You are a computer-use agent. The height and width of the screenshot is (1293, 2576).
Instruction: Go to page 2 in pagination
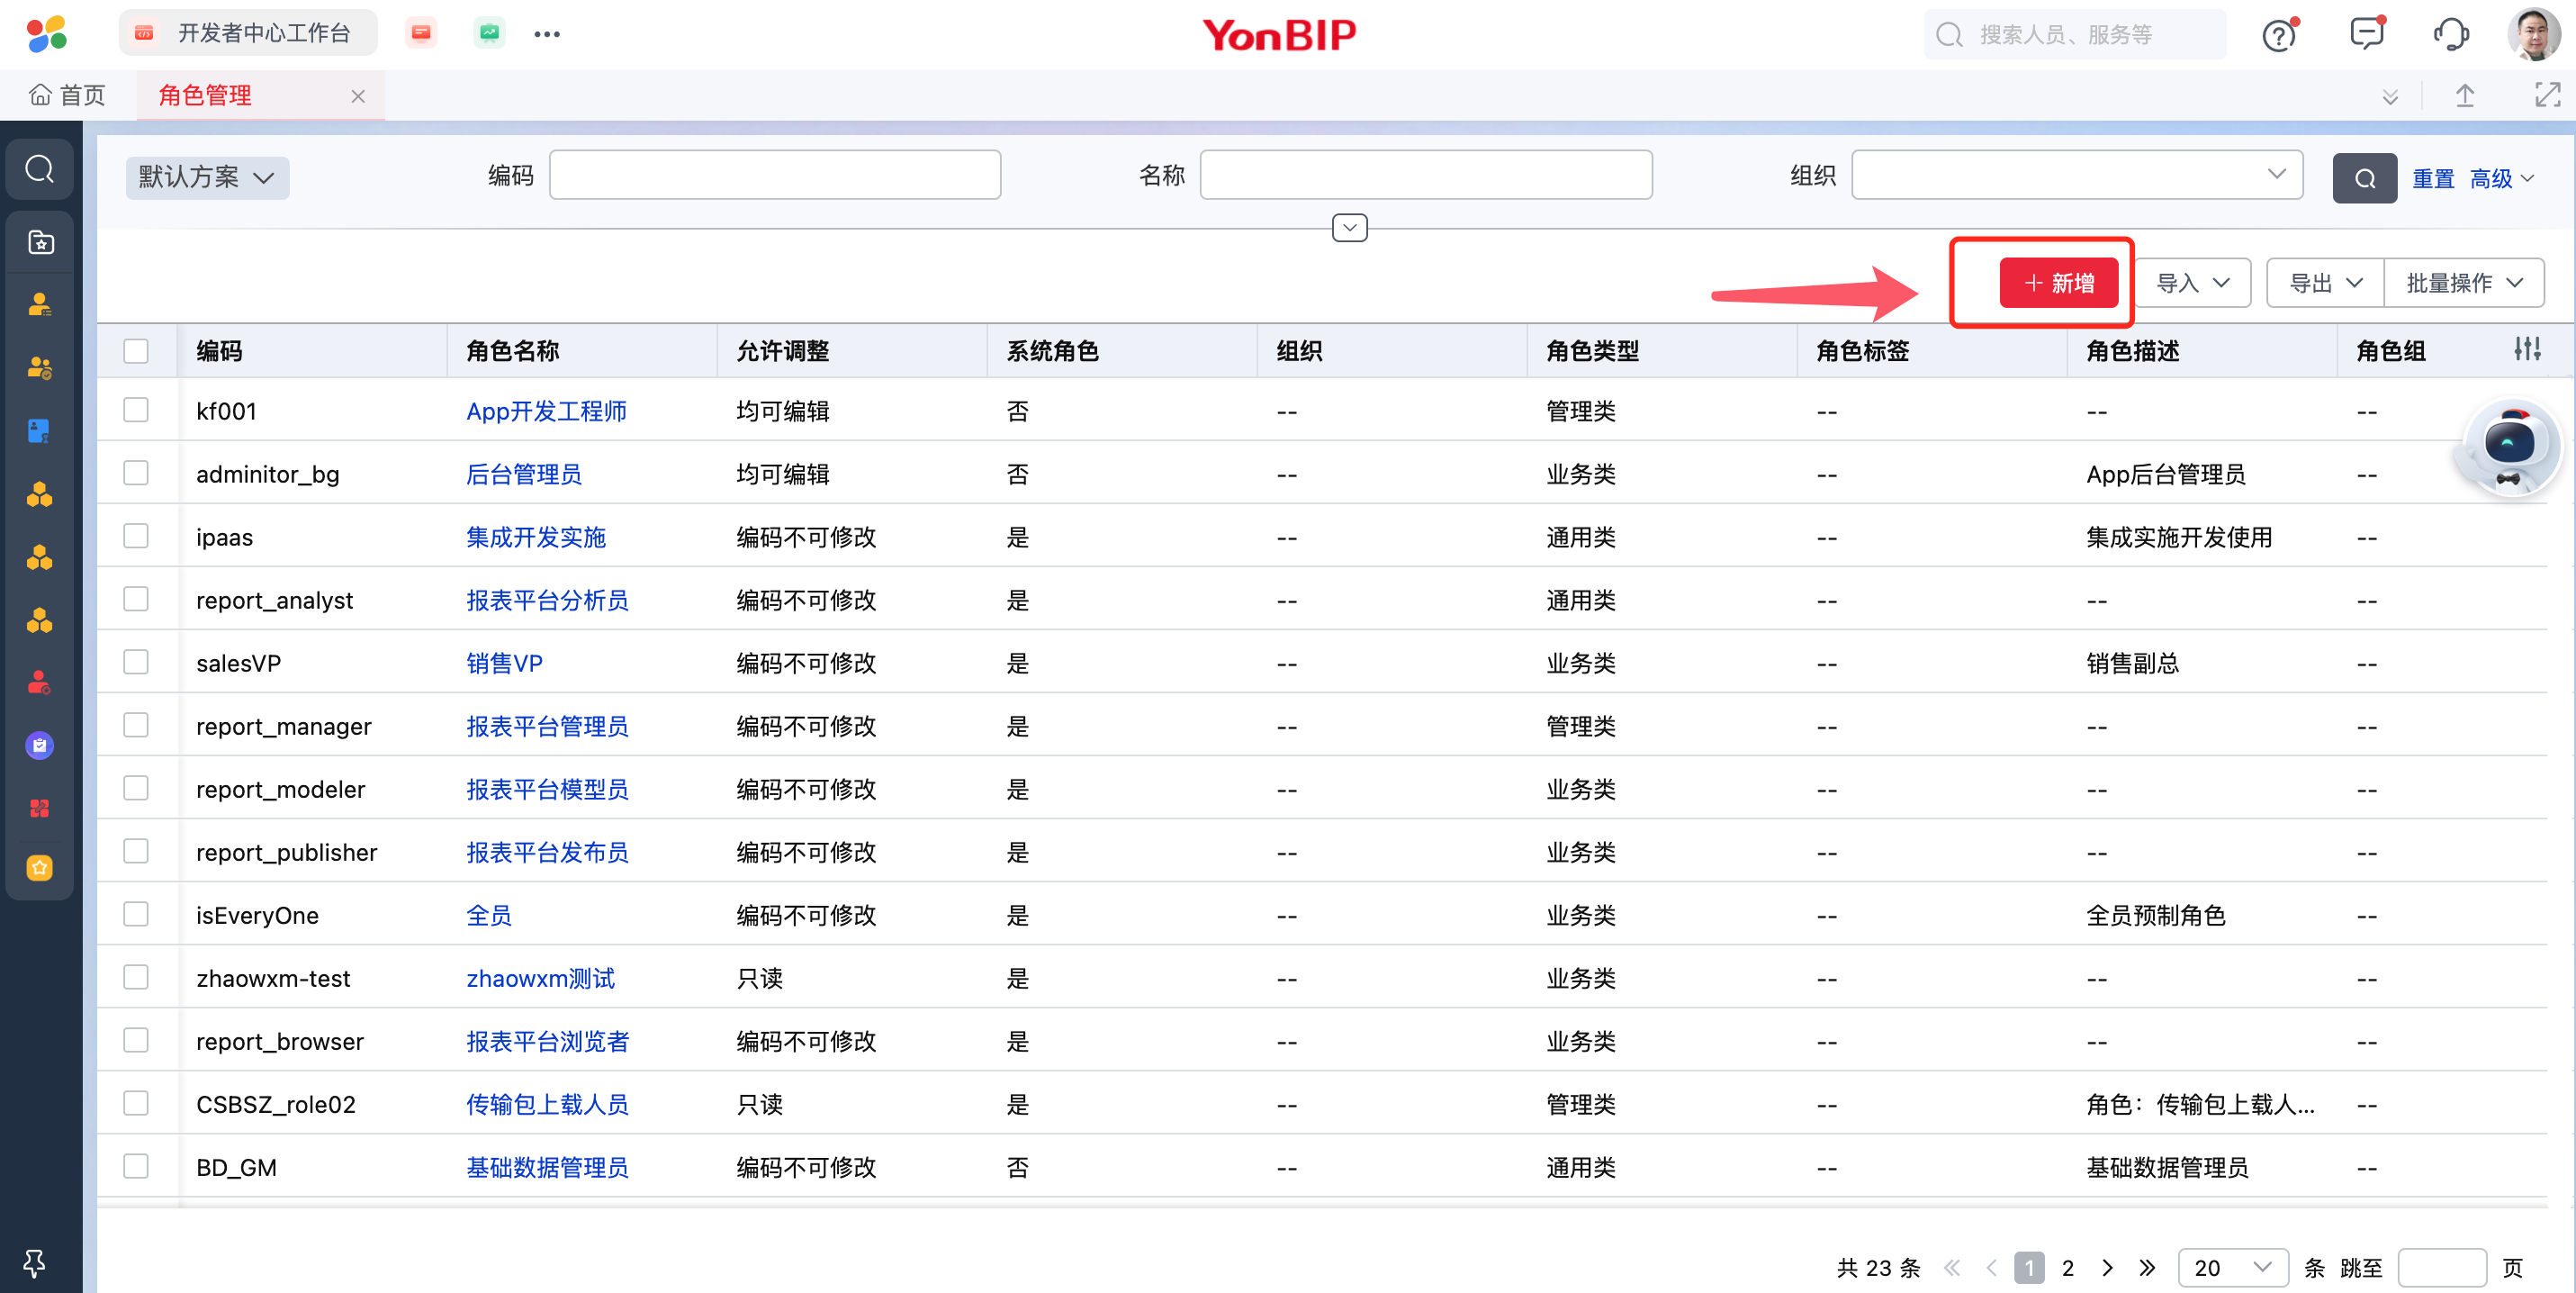tap(2067, 1267)
